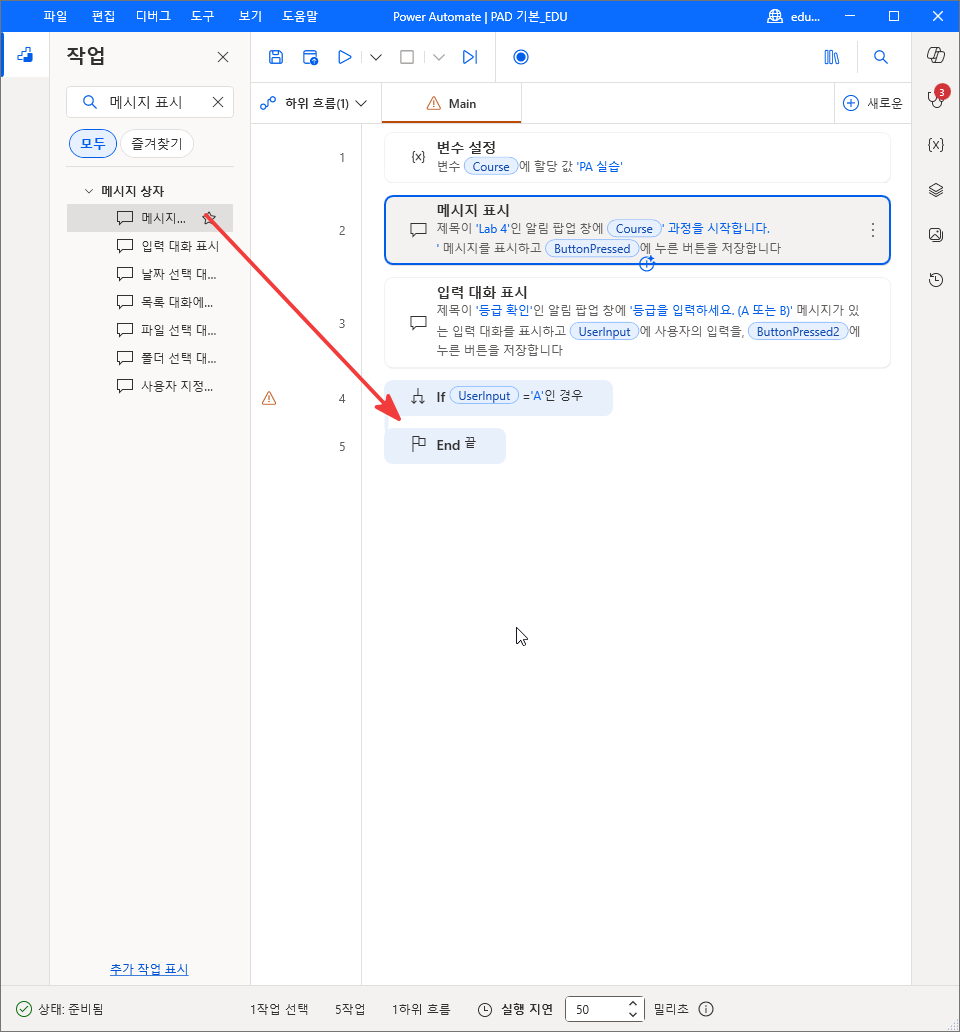Select the 목록 대화에... action
Image resolution: width=960 pixels, height=1032 pixels.
150,302
